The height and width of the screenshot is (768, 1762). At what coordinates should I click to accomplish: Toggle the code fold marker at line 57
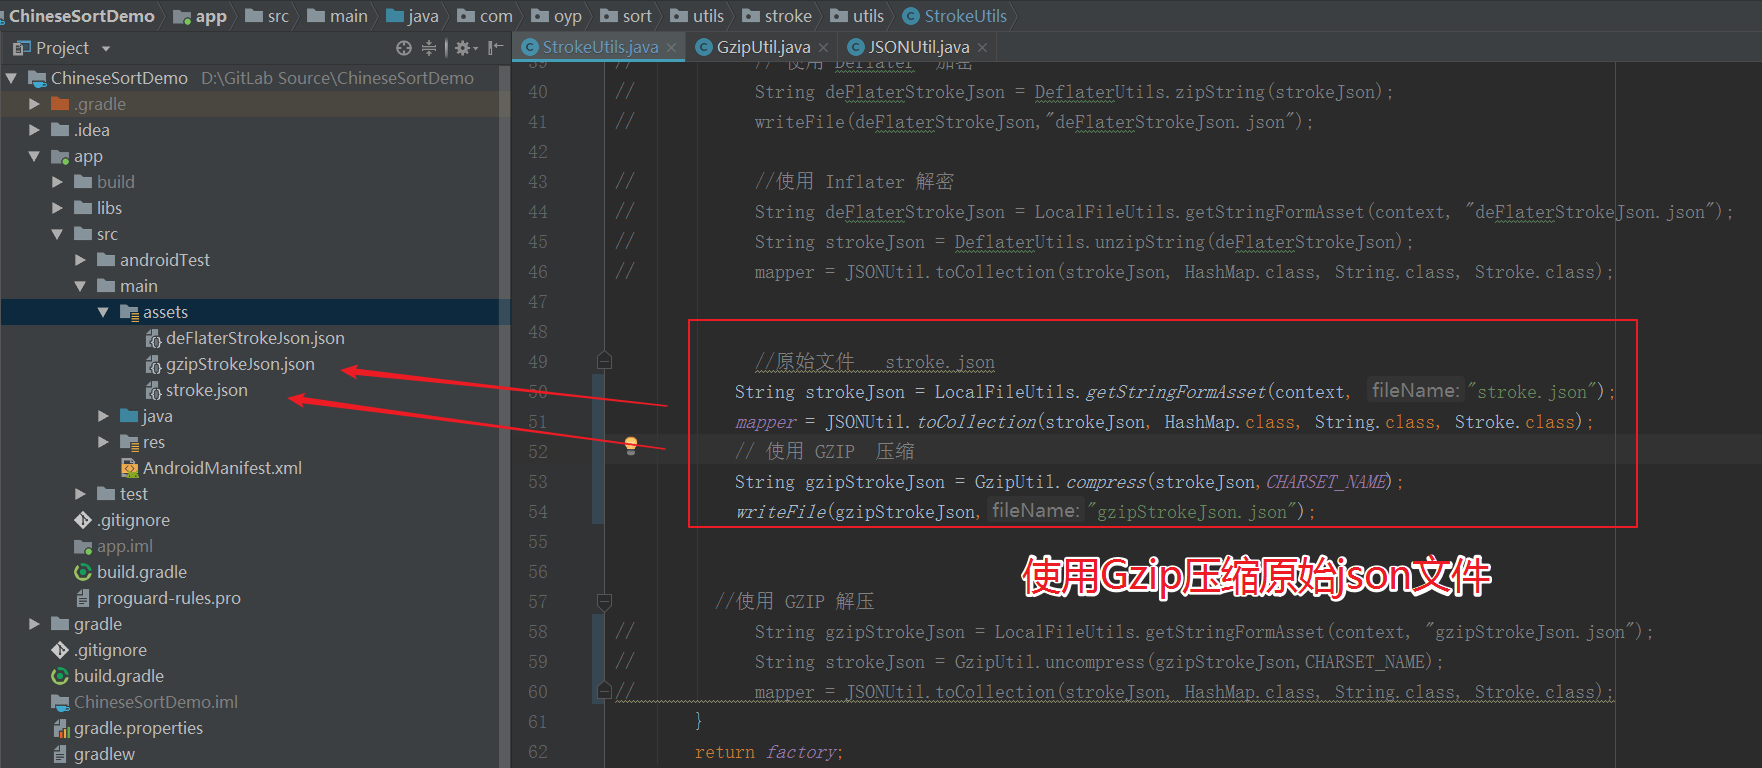(x=604, y=601)
